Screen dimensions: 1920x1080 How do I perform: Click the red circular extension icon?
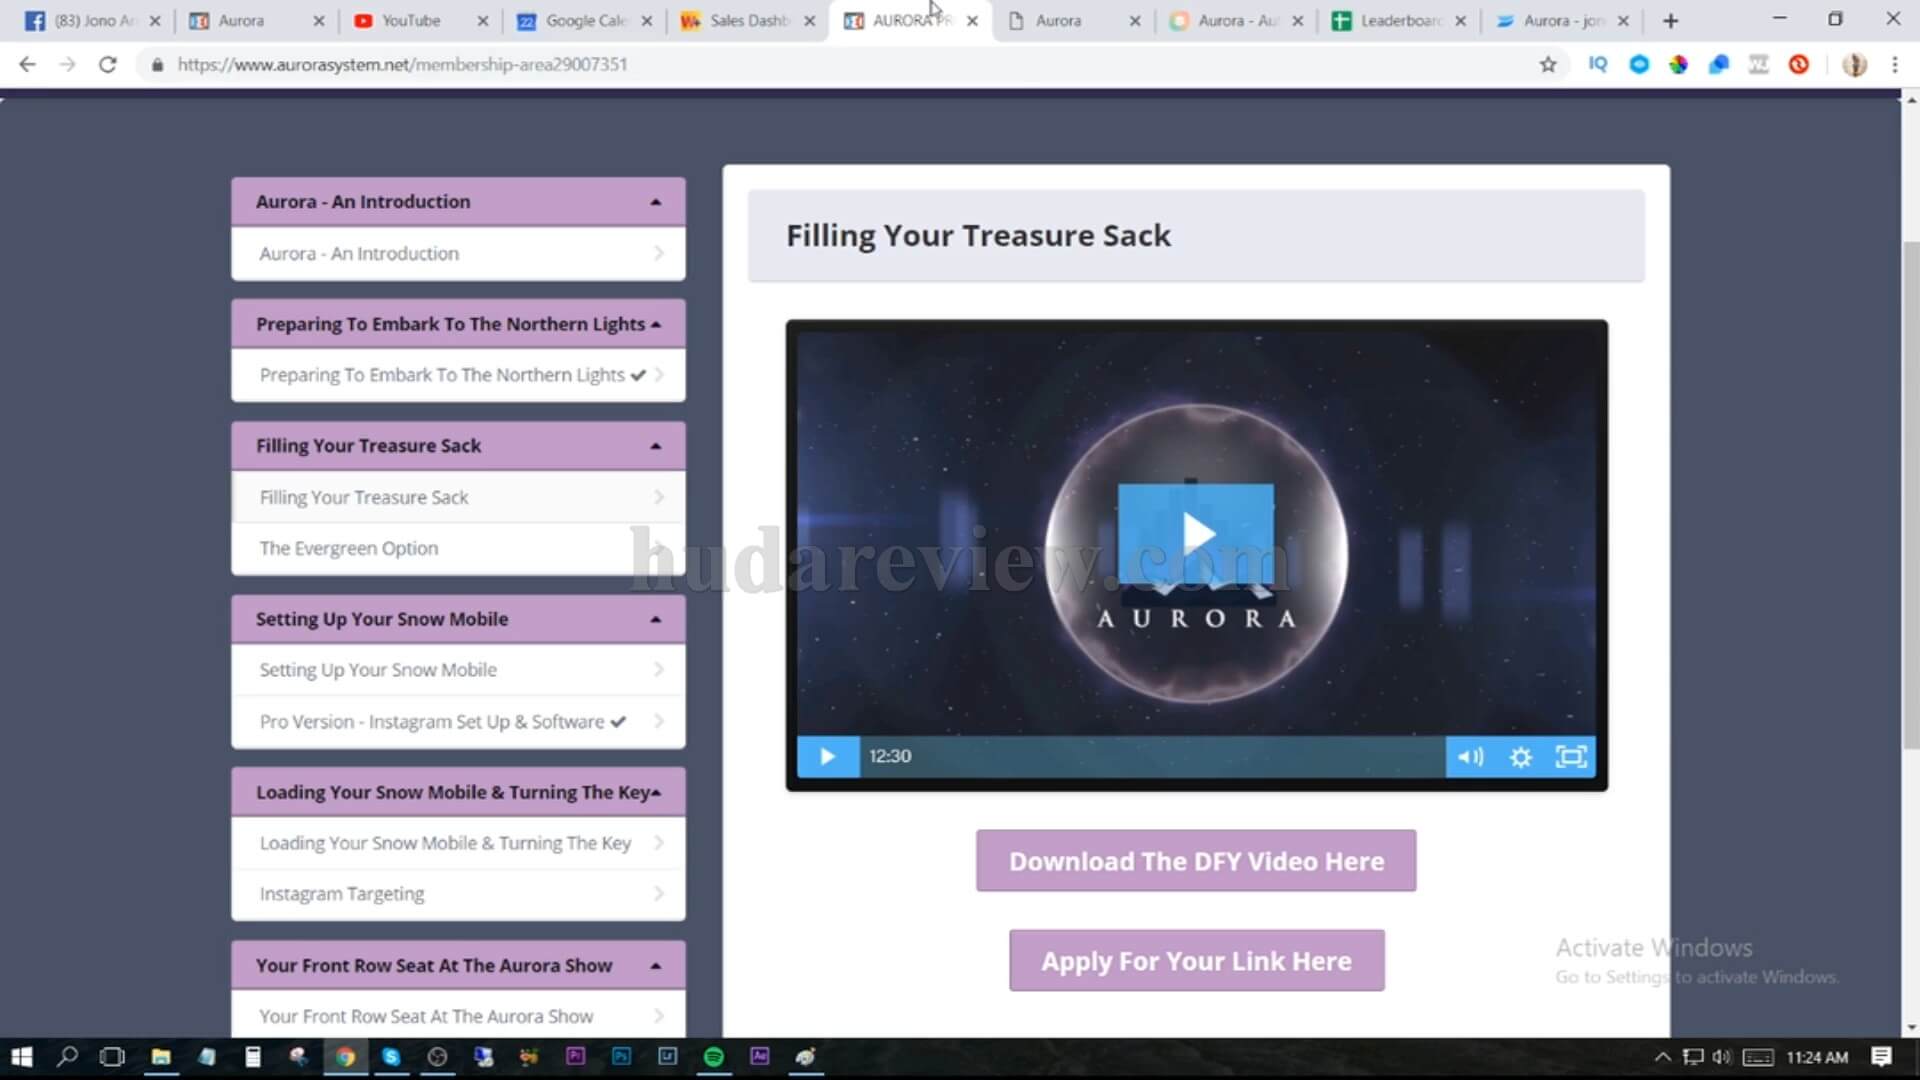click(1799, 65)
